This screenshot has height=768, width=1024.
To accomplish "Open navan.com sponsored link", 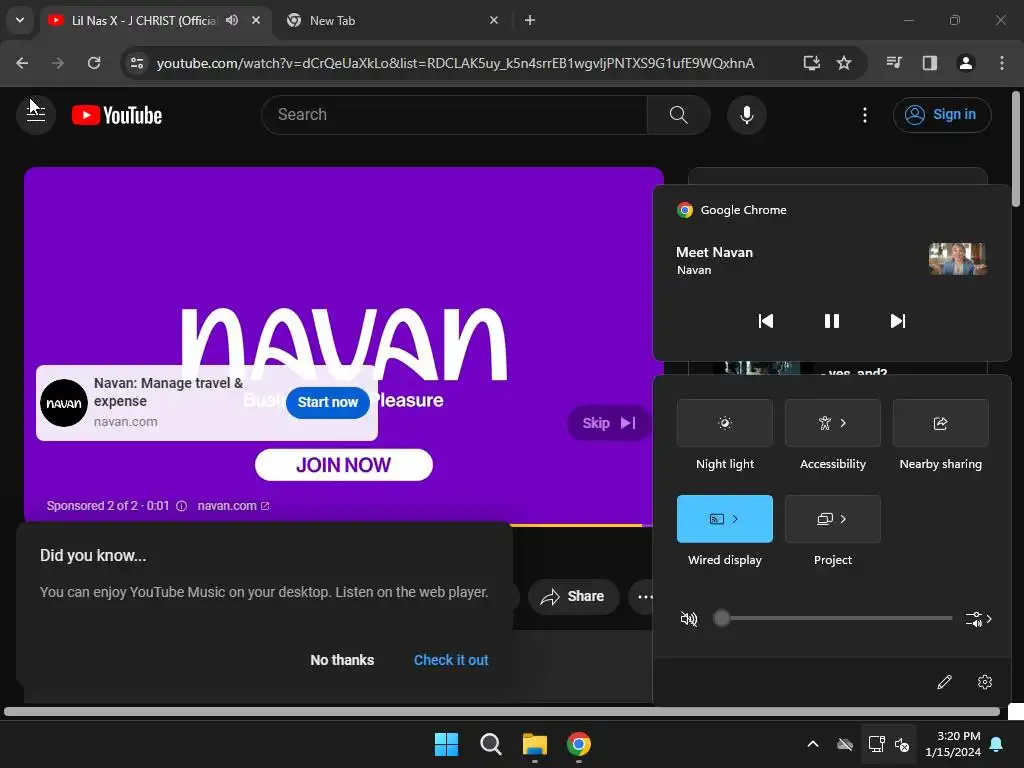I will click(x=233, y=506).
